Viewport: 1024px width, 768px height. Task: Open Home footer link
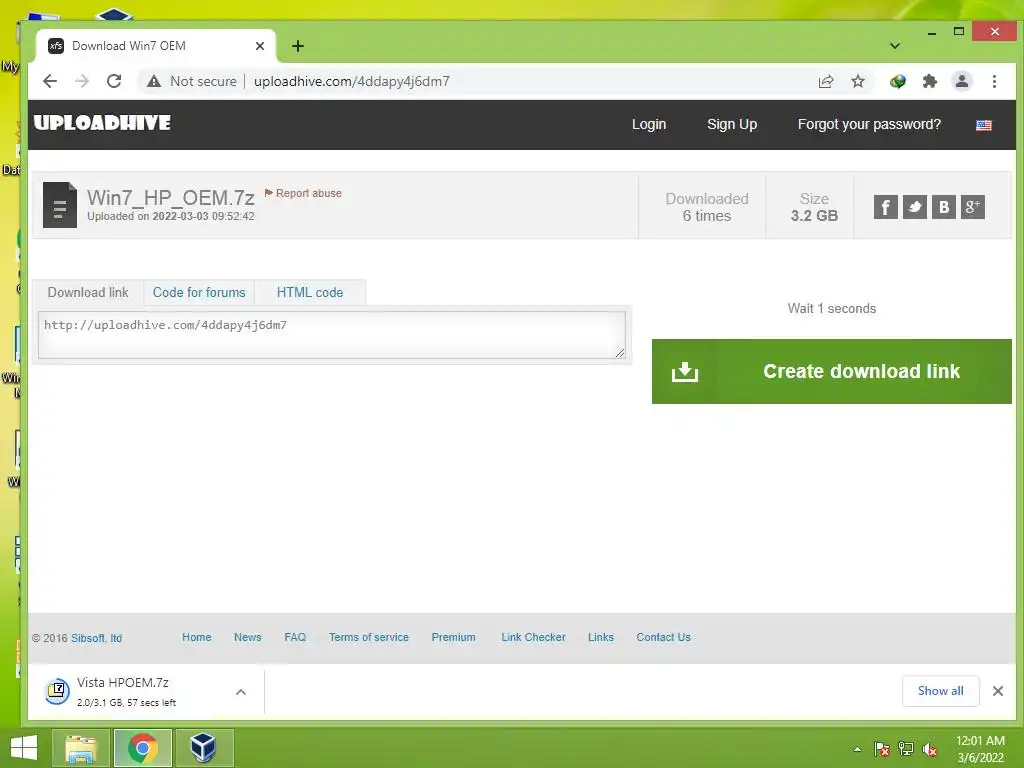[197, 637]
